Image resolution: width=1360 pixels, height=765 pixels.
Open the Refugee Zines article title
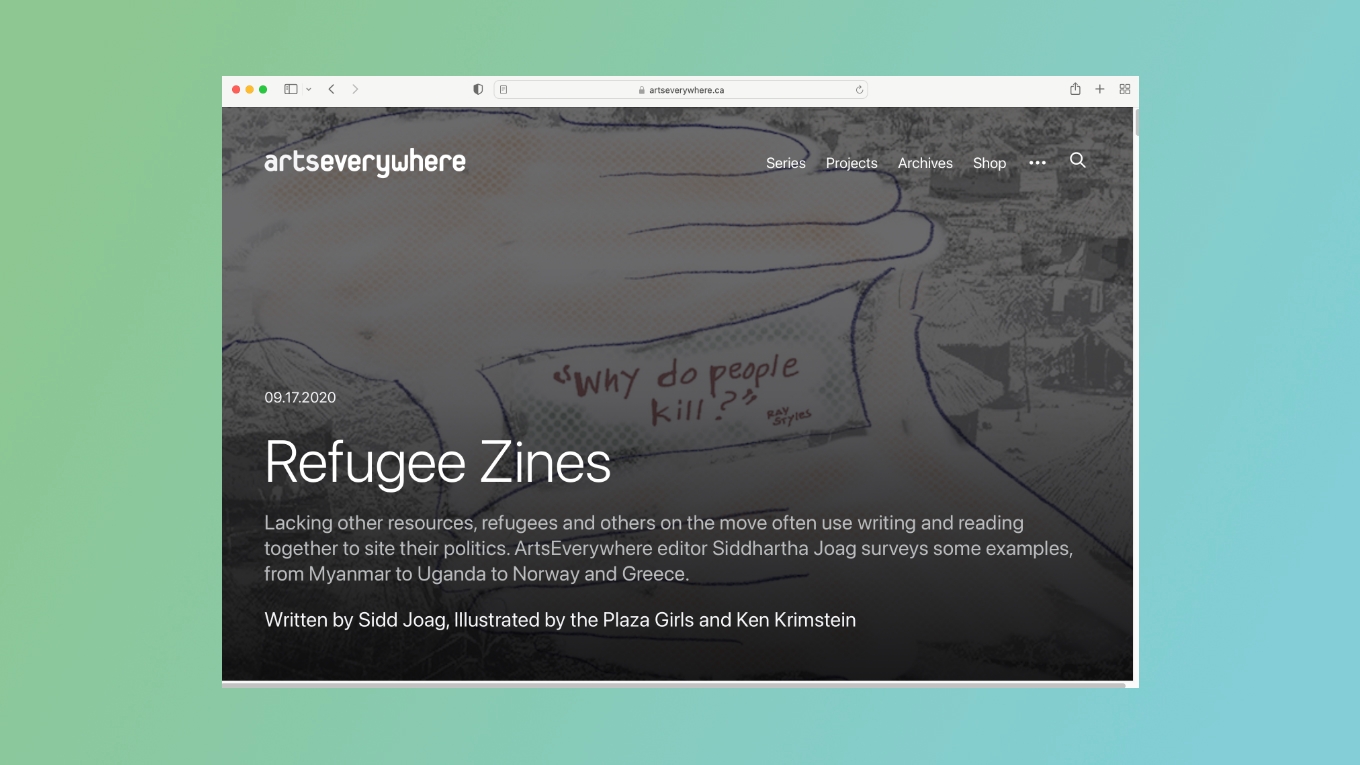438,463
